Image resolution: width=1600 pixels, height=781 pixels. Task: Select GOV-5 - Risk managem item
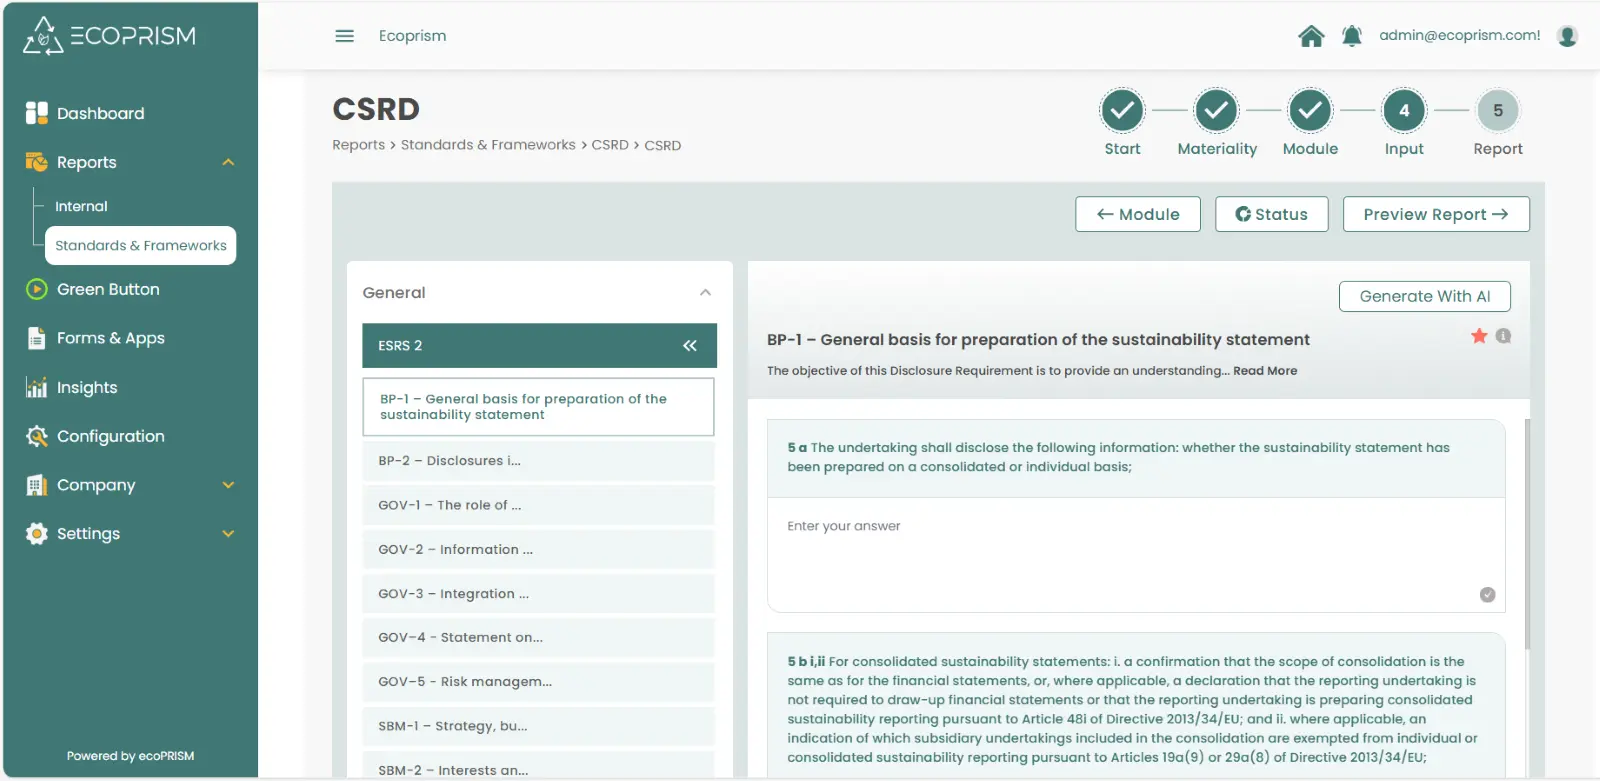(x=539, y=681)
